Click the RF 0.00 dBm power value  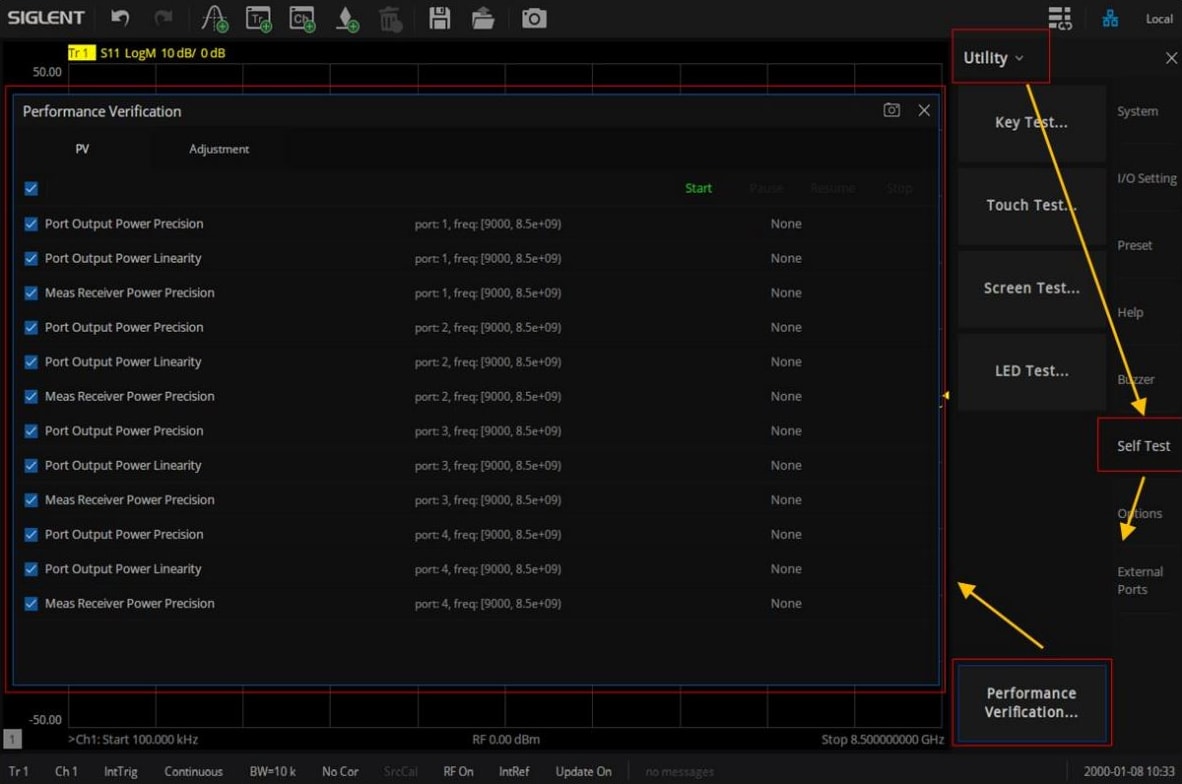[x=506, y=740]
